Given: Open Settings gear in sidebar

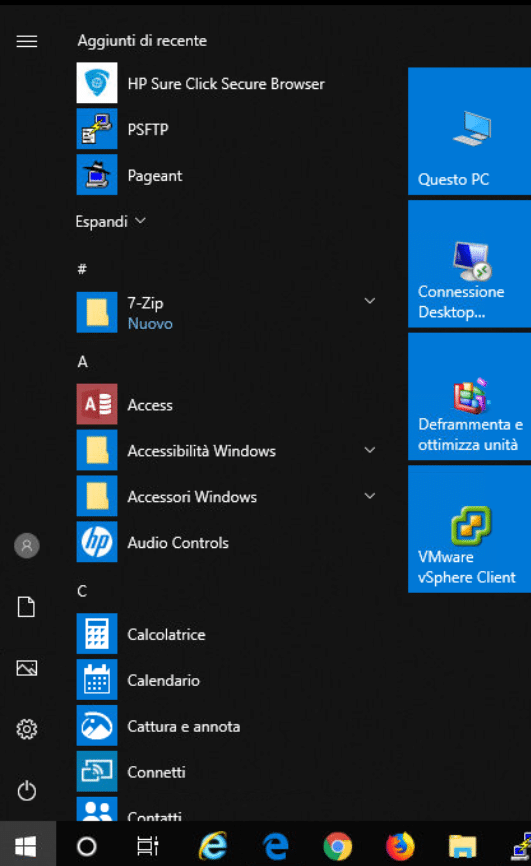Looking at the screenshot, I should pyautogui.click(x=27, y=729).
